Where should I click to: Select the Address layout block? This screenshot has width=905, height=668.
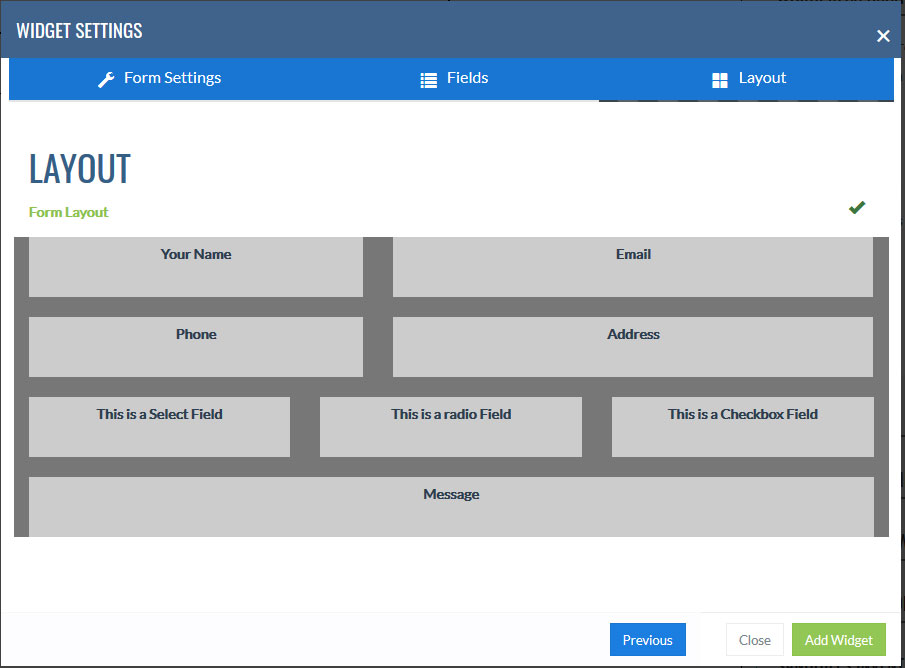(x=633, y=347)
